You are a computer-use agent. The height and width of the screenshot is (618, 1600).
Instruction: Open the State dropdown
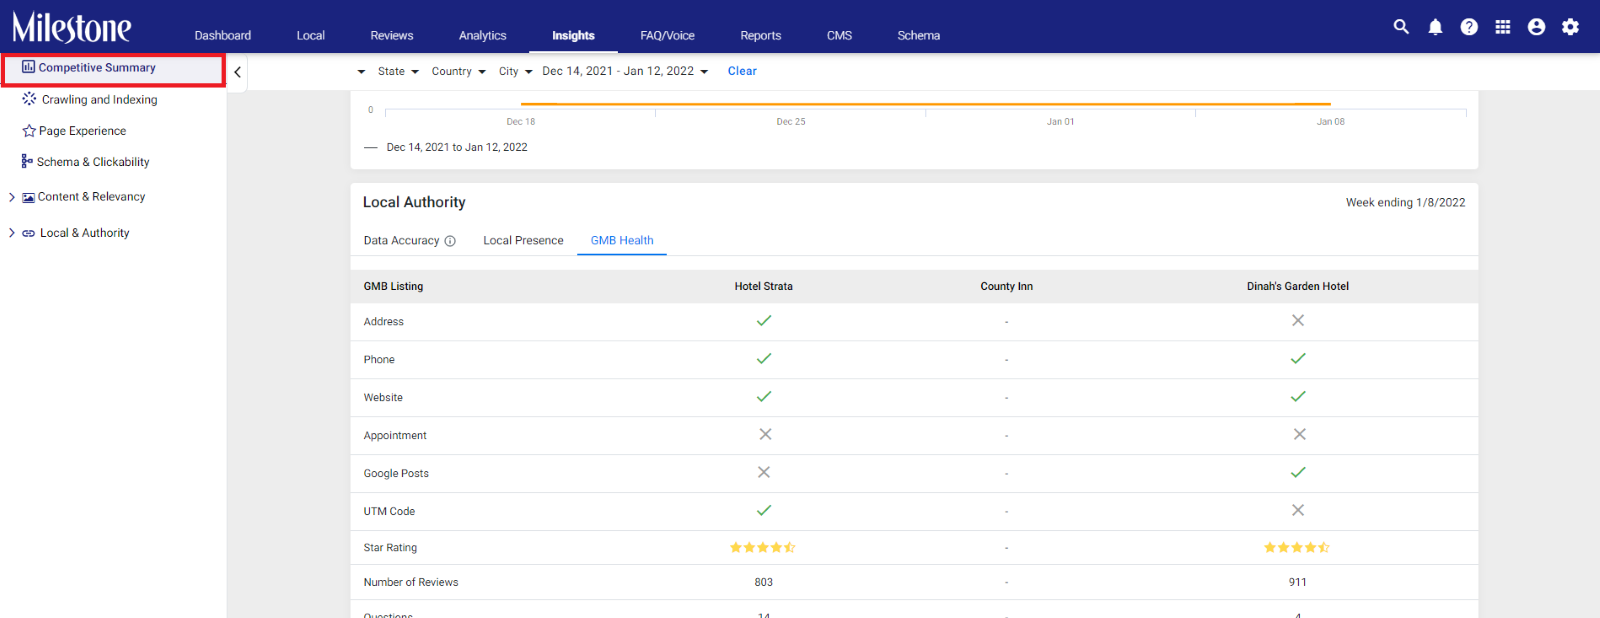[398, 71]
